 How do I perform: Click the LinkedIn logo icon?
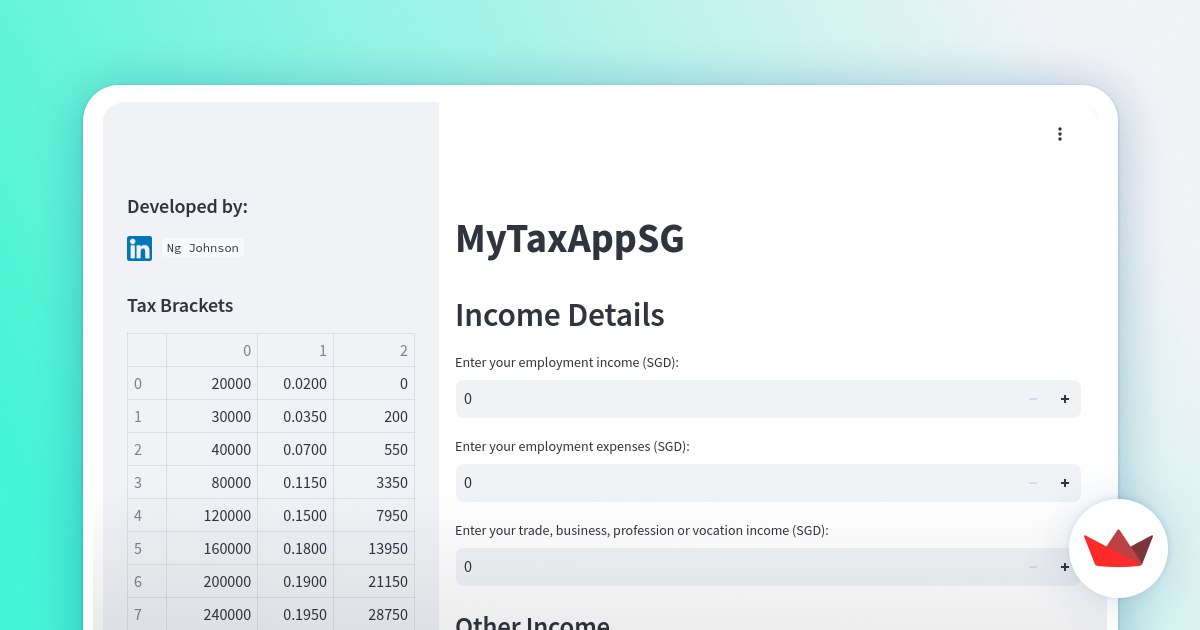139,248
